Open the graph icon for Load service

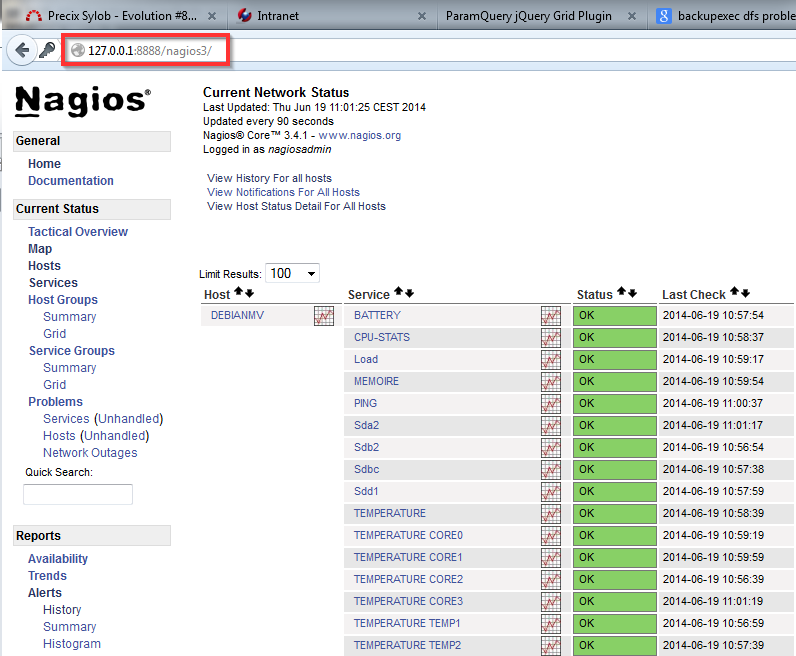click(551, 359)
